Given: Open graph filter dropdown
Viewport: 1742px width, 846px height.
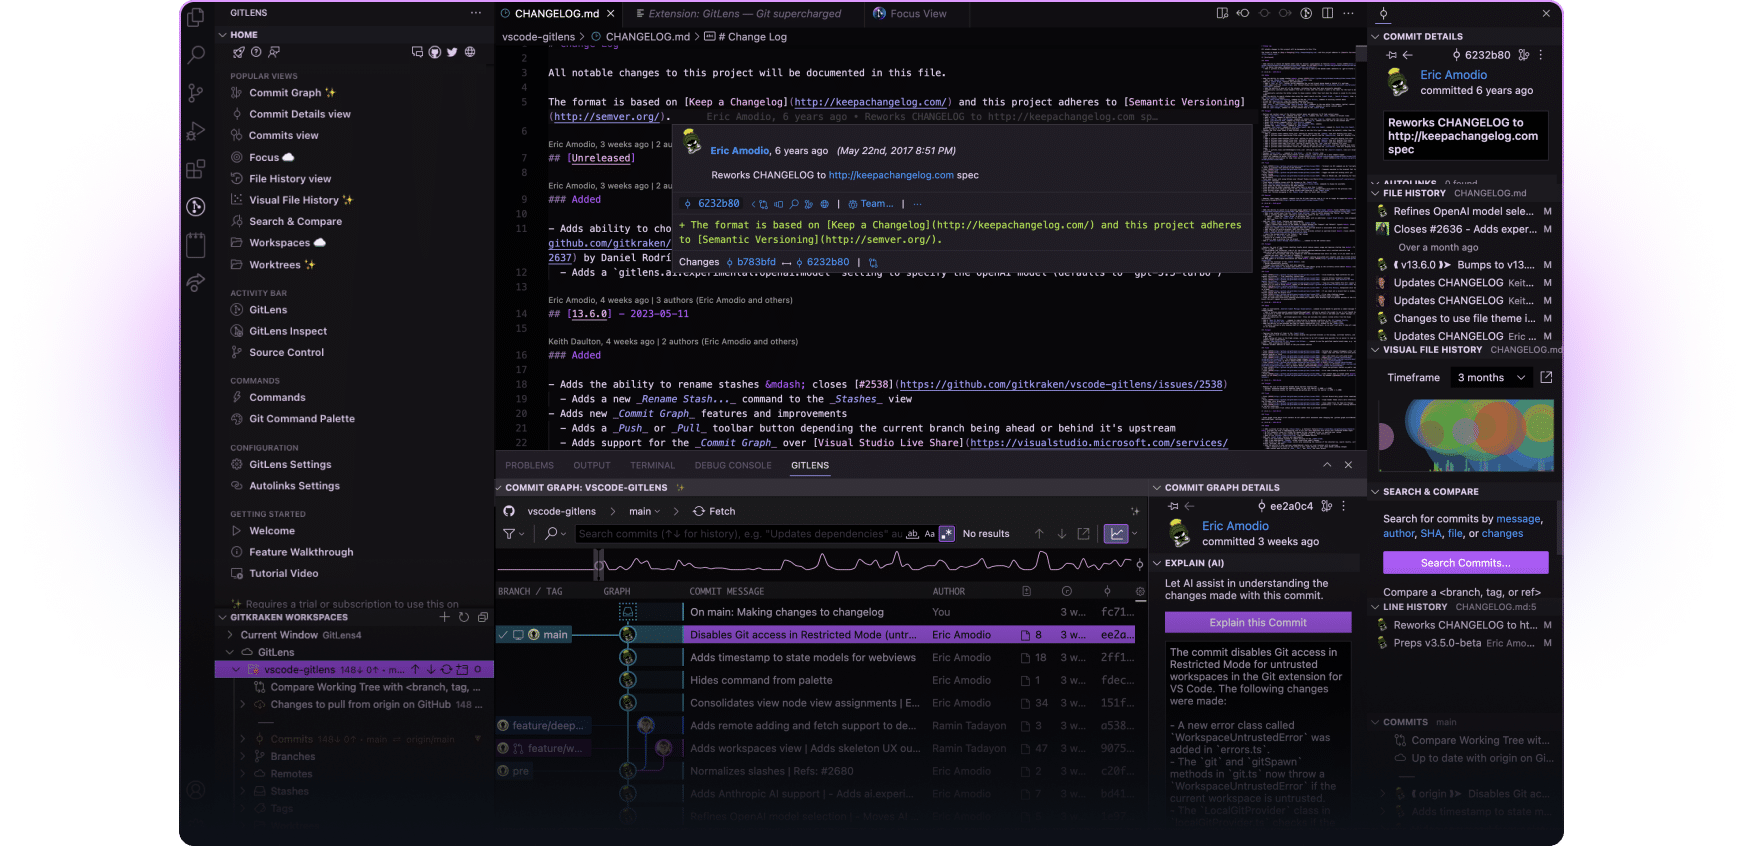Looking at the screenshot, I should (x=513, y=534).
